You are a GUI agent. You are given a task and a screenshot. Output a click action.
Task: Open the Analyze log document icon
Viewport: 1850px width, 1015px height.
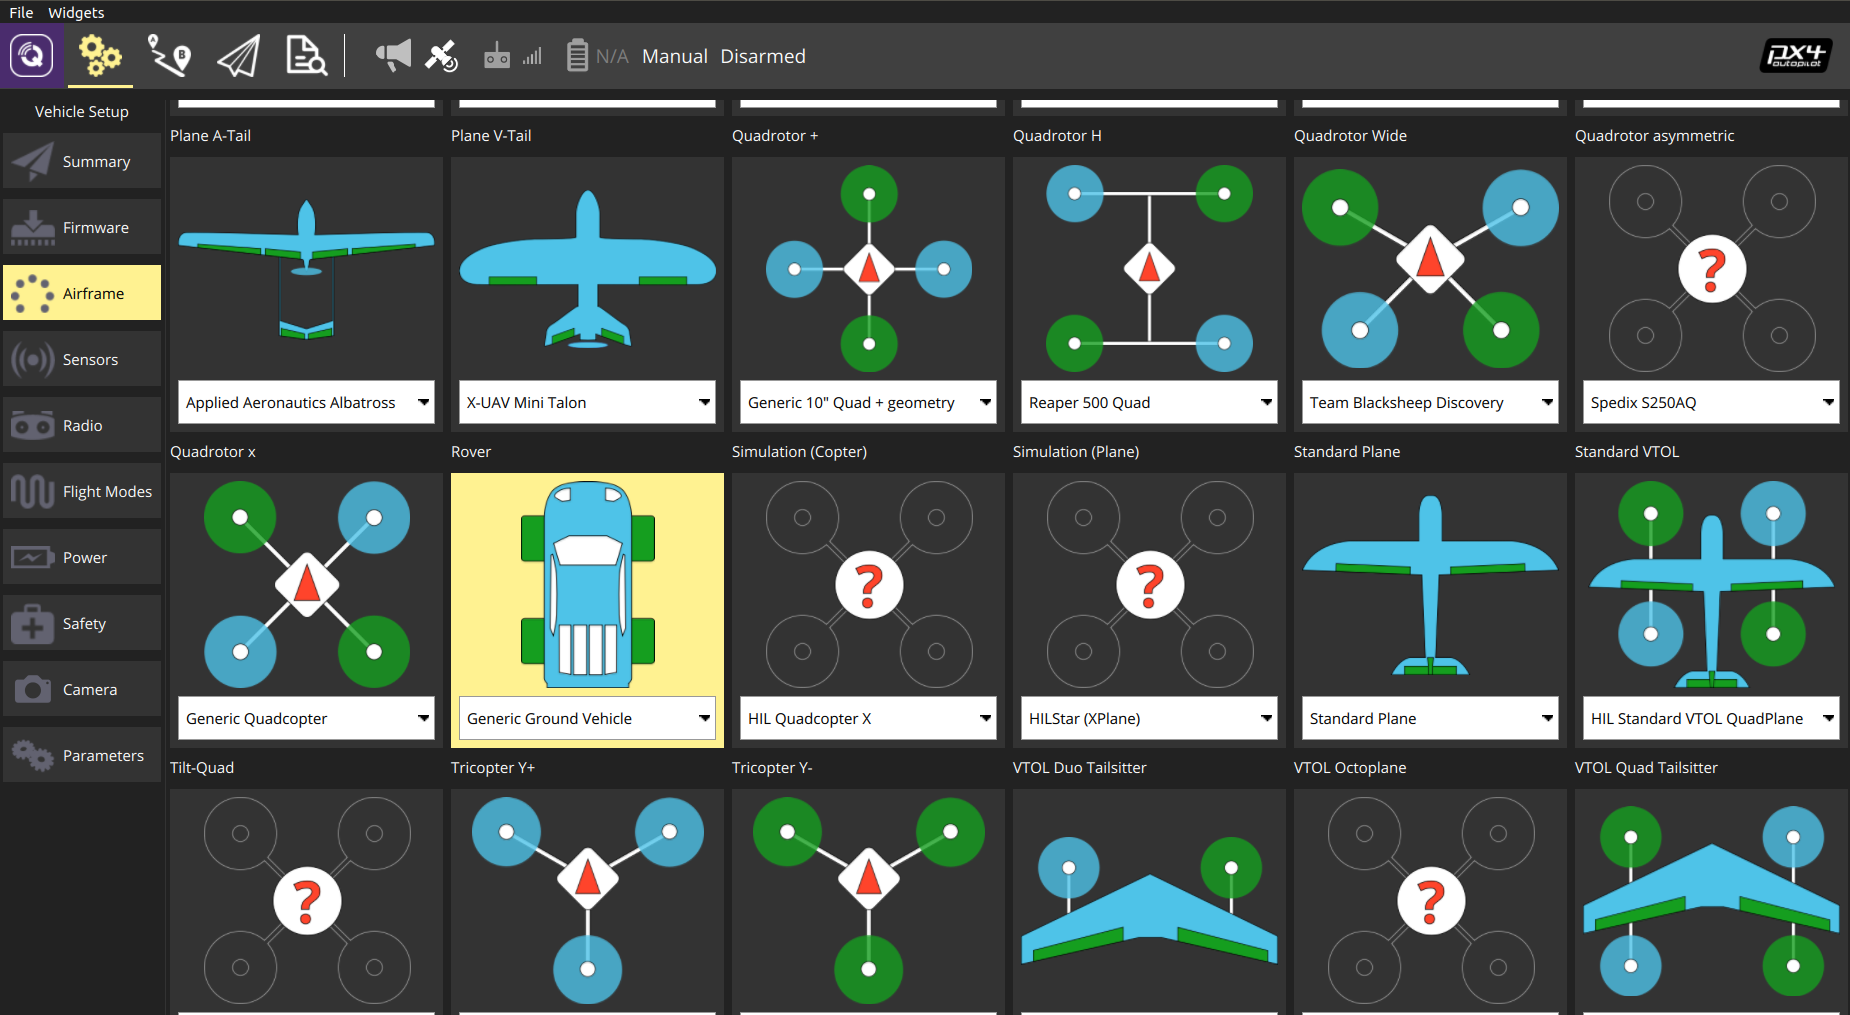pos(306,56)
